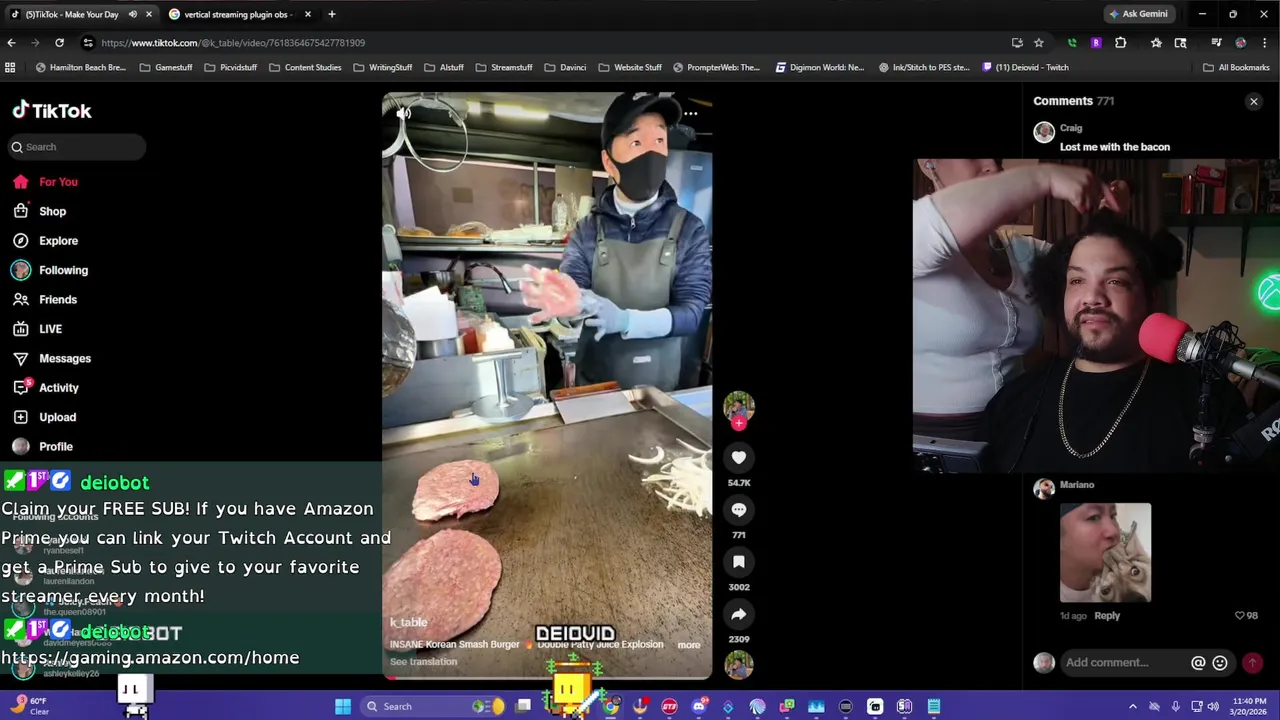Click the TikTok search field

pyautogui.click(x=78, y=147)
